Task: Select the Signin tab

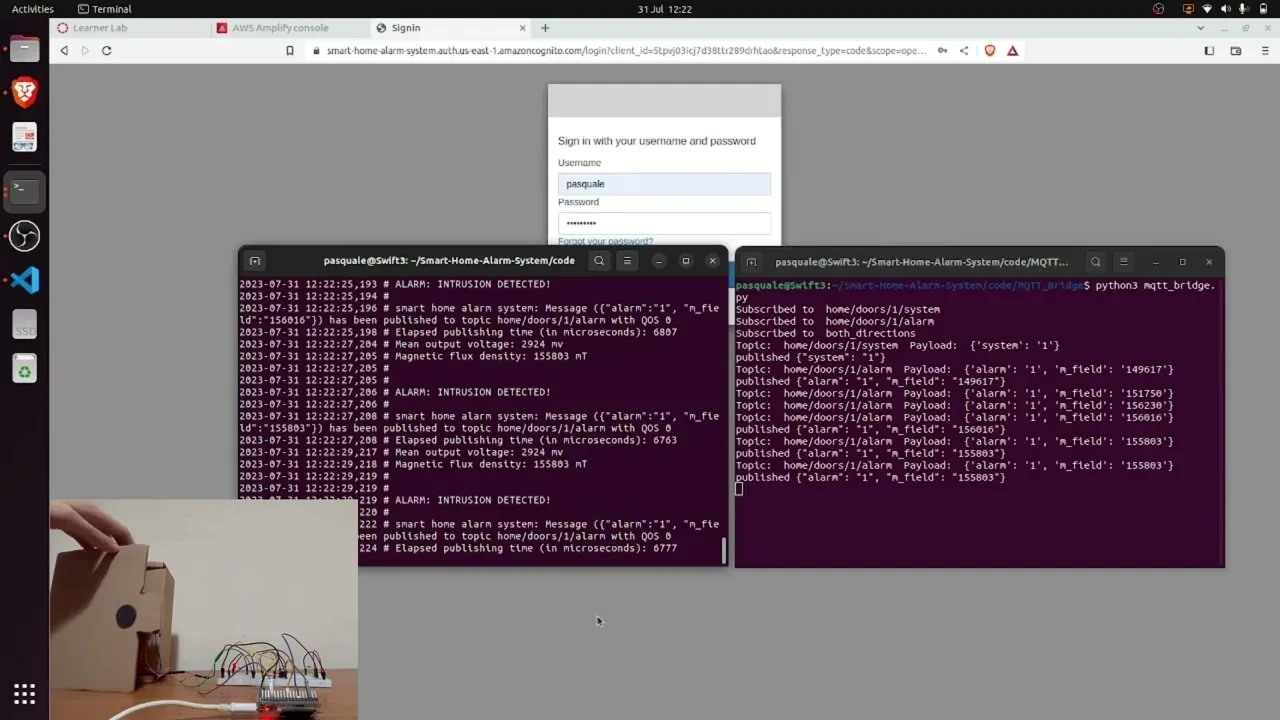Action: pos(450,28)
